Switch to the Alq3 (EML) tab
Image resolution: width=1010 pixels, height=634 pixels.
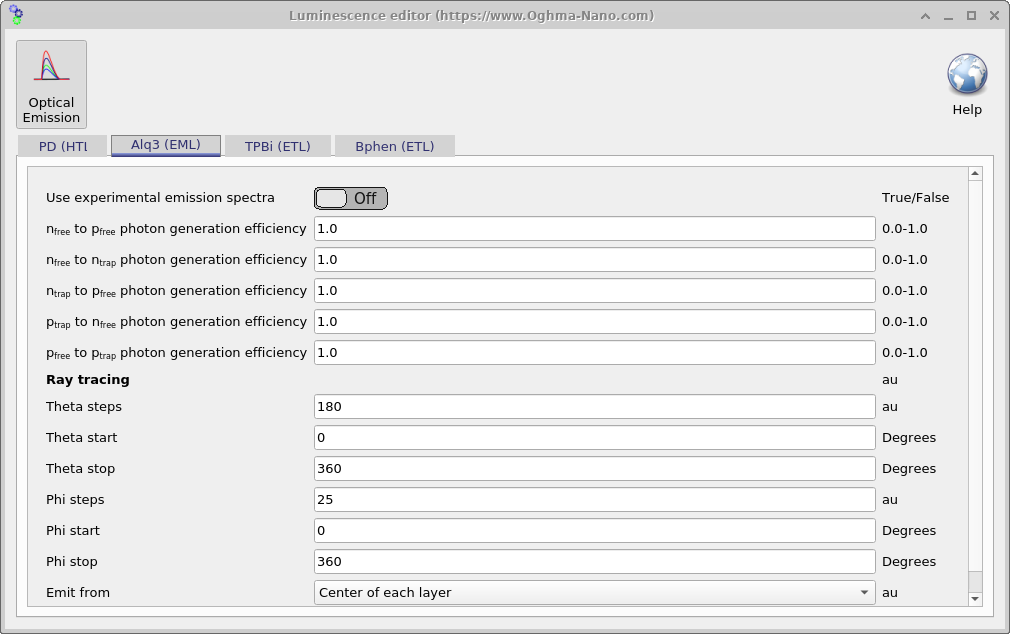tap(166, 145)
